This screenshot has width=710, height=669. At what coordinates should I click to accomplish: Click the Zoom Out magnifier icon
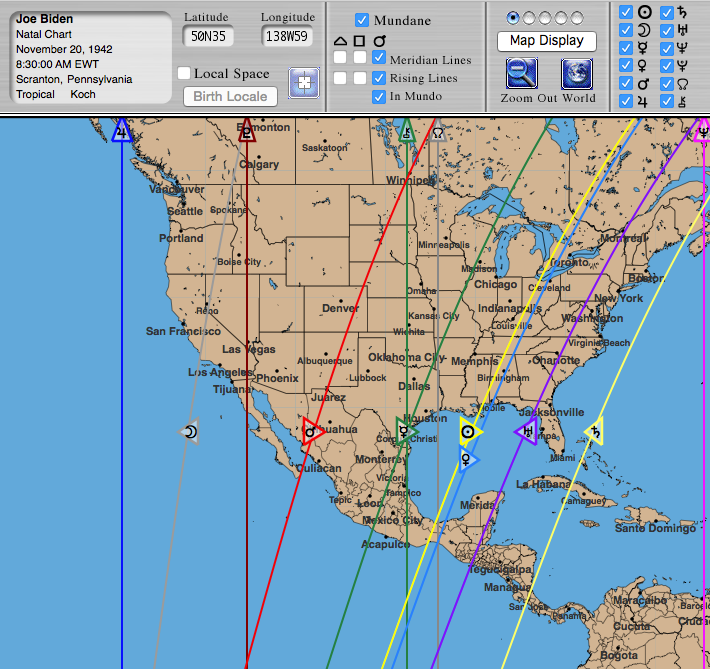click(521, 75)
